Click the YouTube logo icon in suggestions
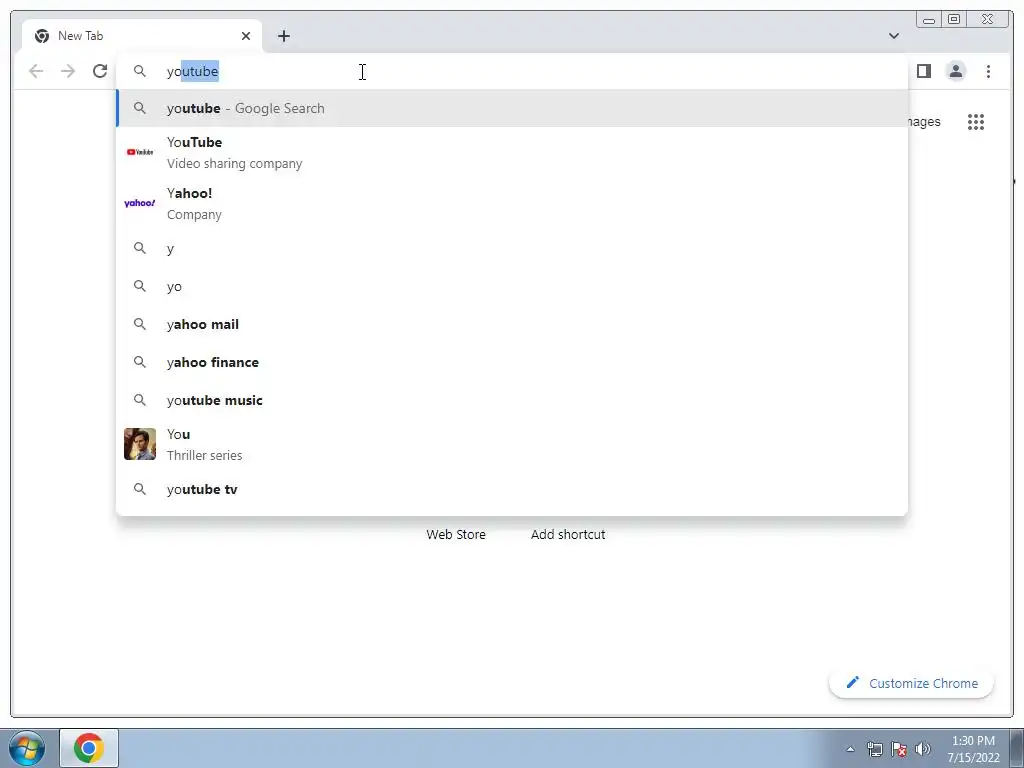 tap(140, 152)
